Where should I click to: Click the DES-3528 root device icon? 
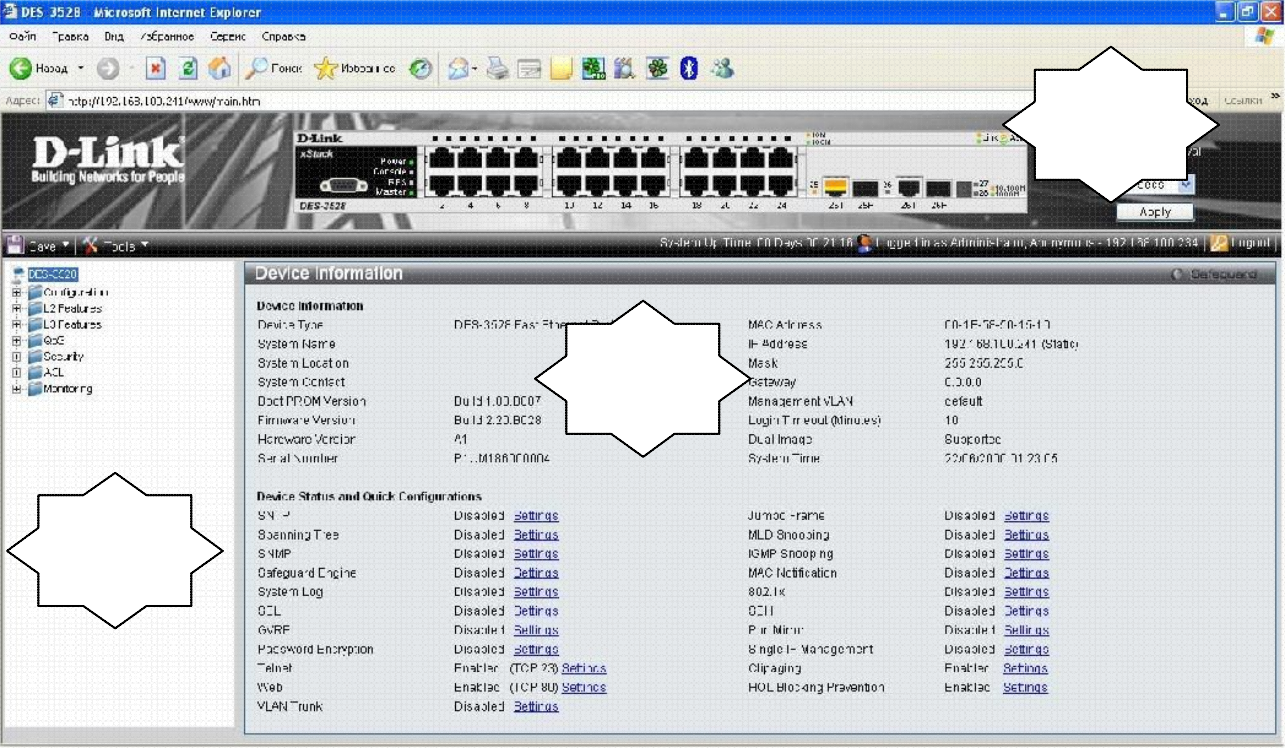(x=19, y=273)
